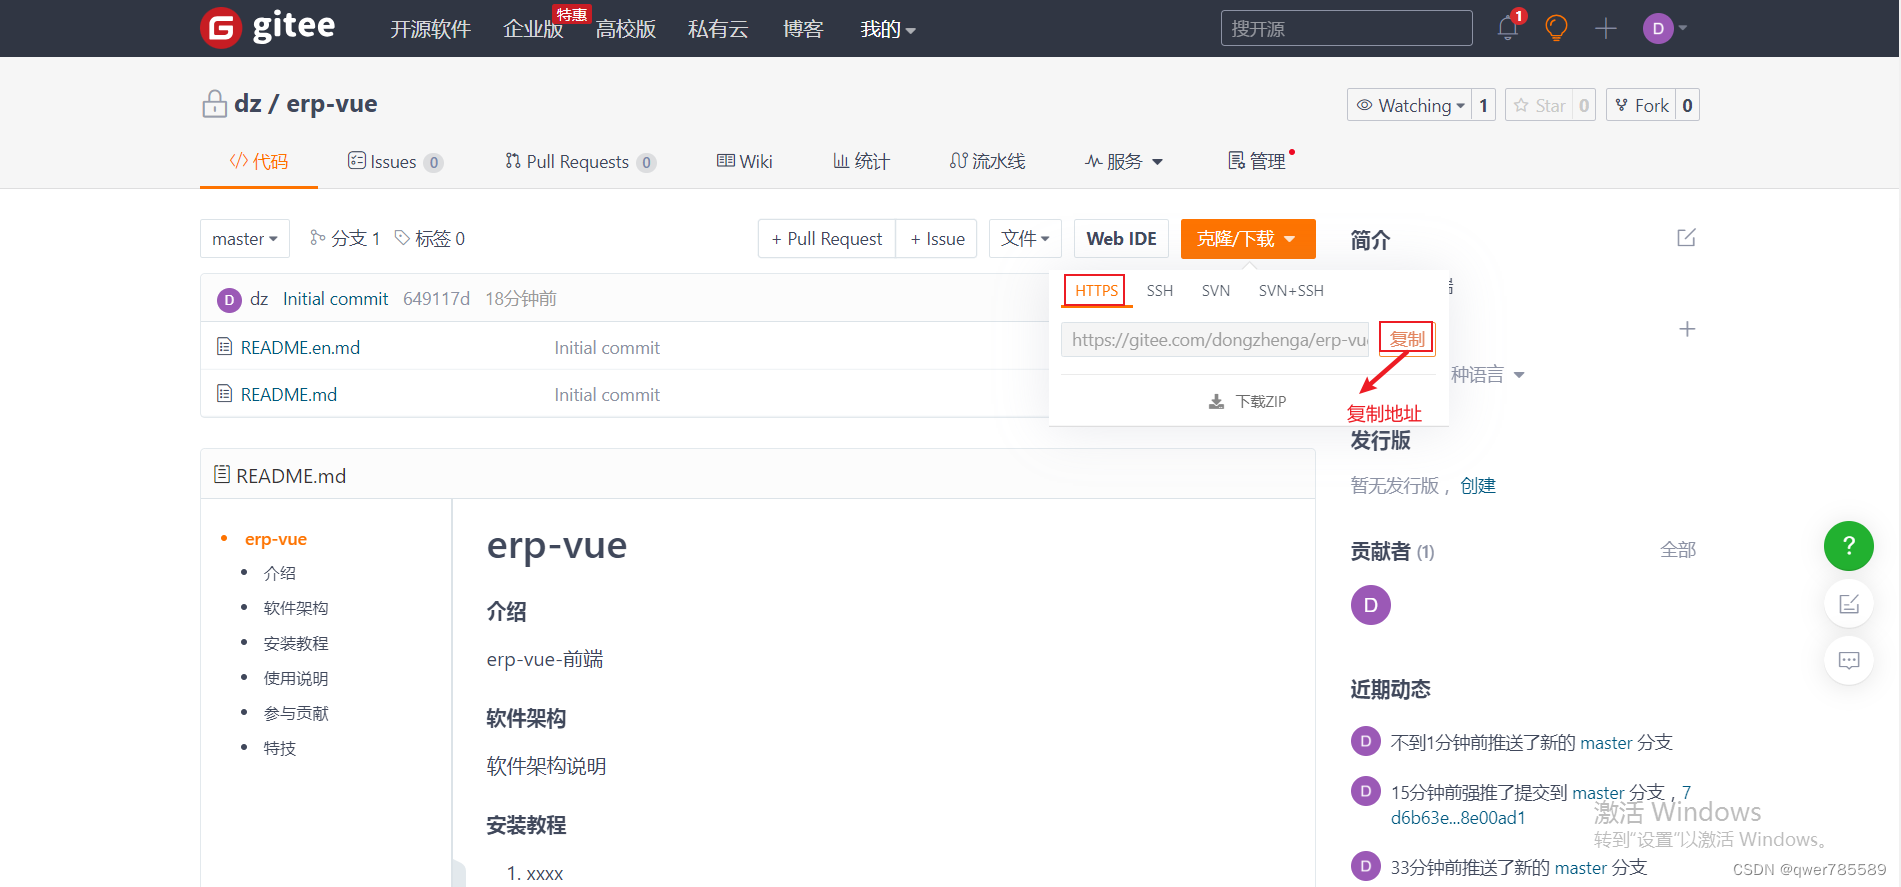
Task: Select the SSH clone tab
Action: 1159,290
